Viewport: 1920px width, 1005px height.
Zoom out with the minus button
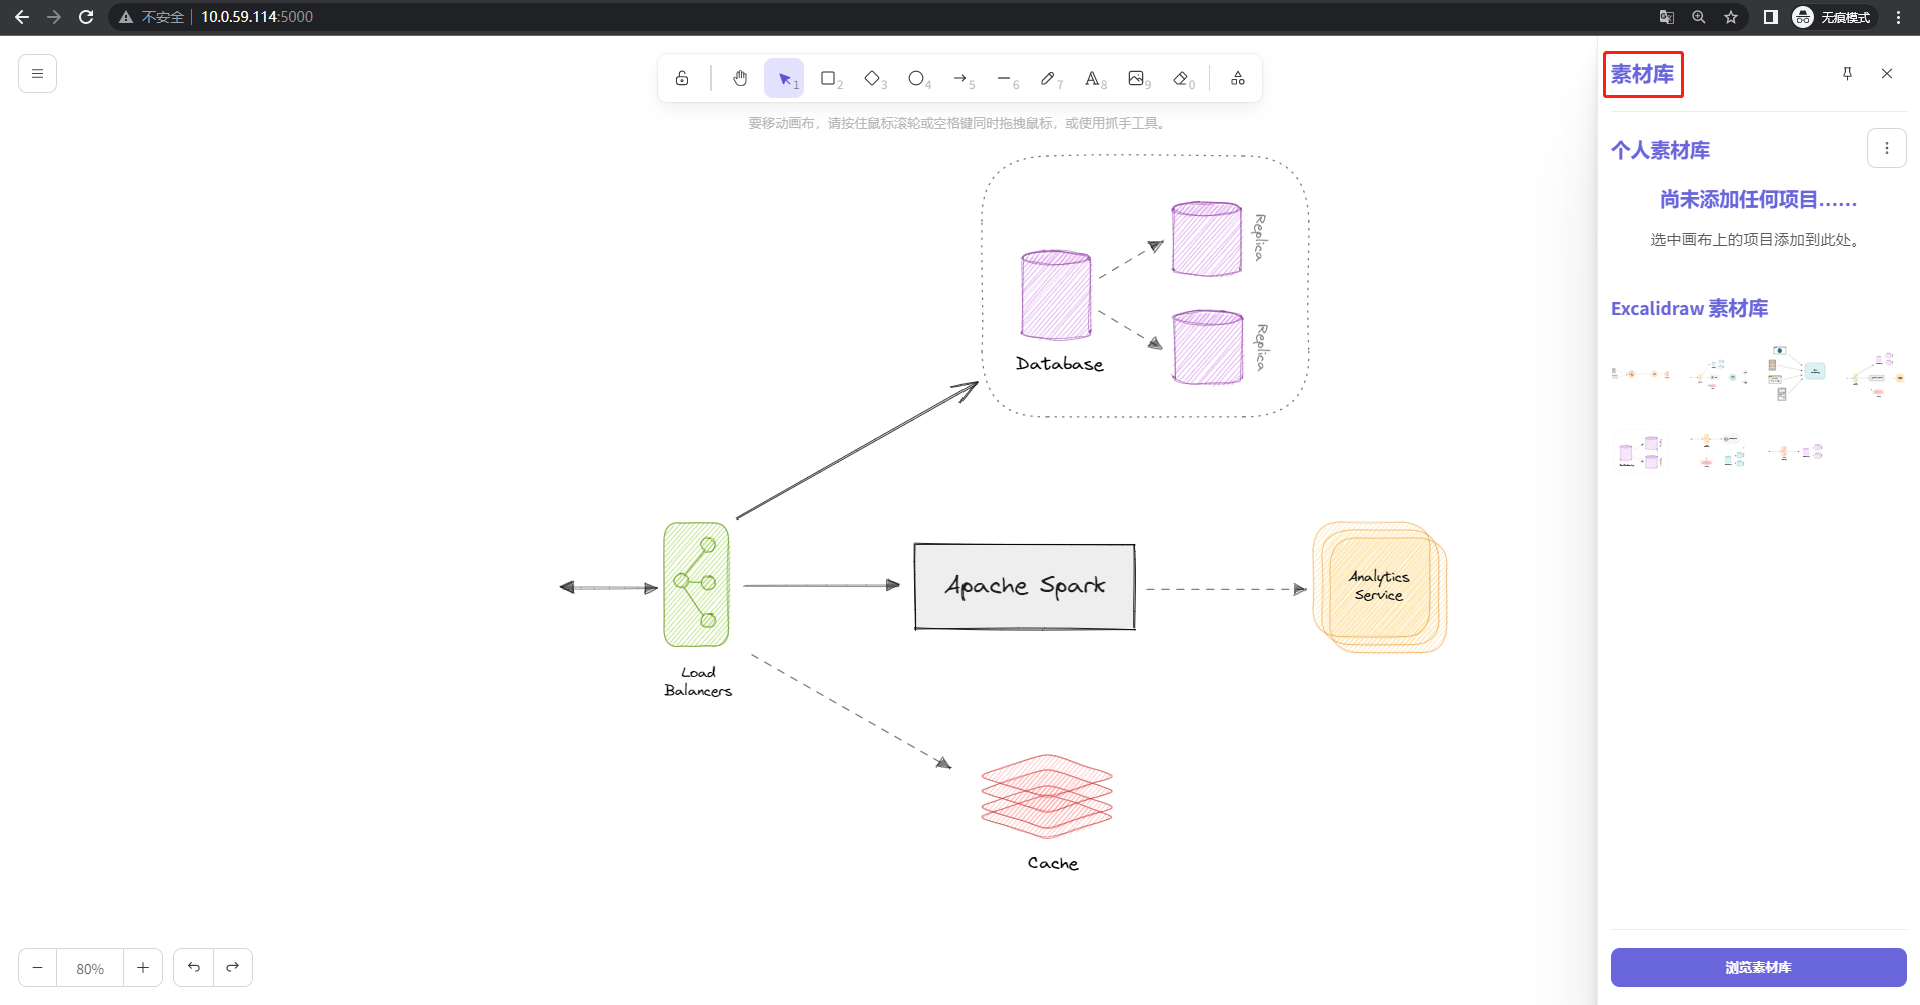click(37, 967)
